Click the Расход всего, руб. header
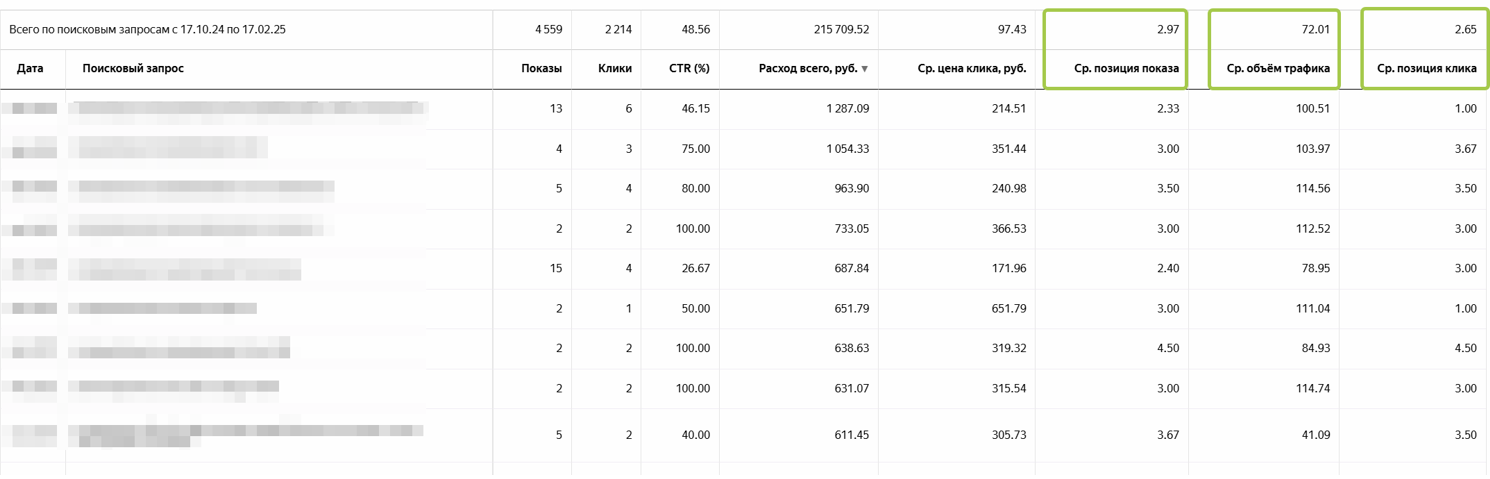The height and width of the screenshot is (479, 1490). tap(807, 68)
